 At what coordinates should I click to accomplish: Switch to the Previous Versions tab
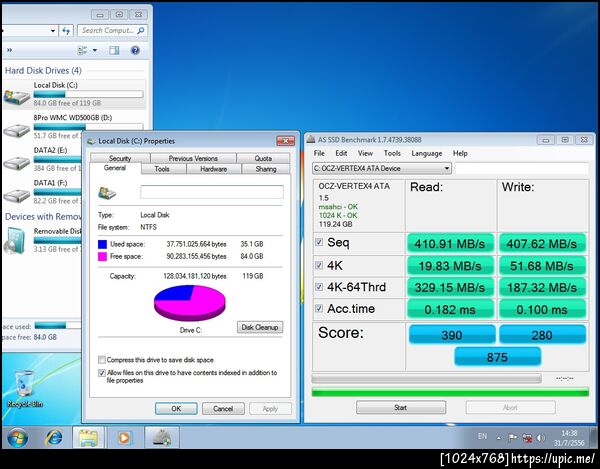click(x=193, y=158)
